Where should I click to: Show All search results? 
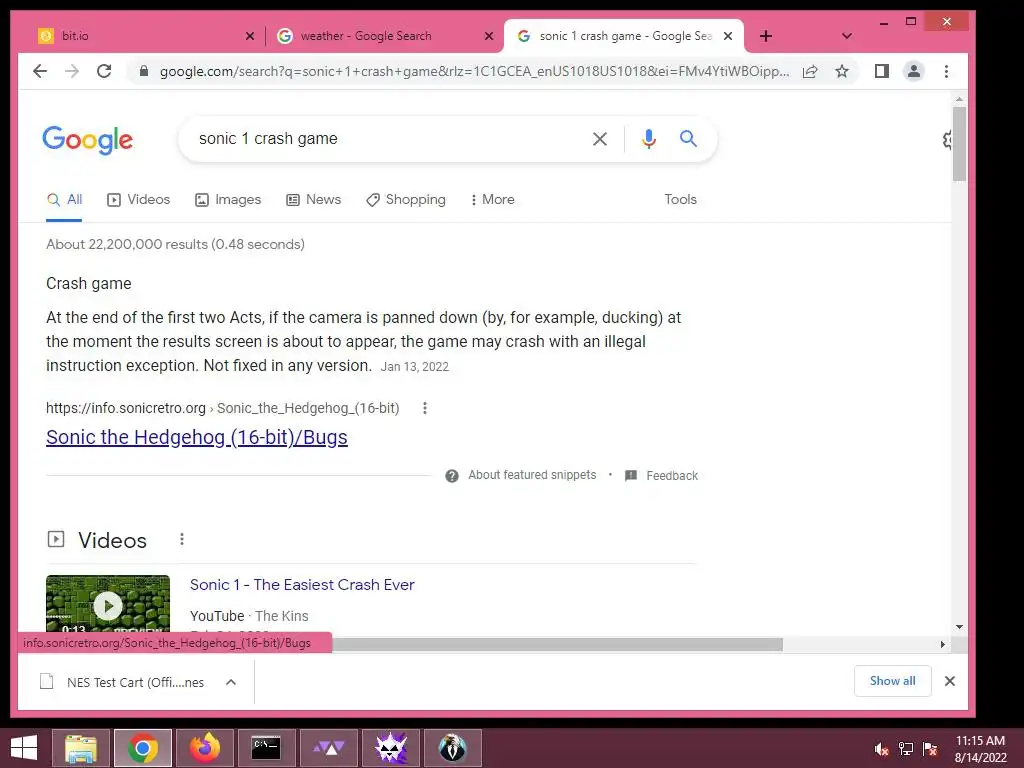(x=64, y=199)
